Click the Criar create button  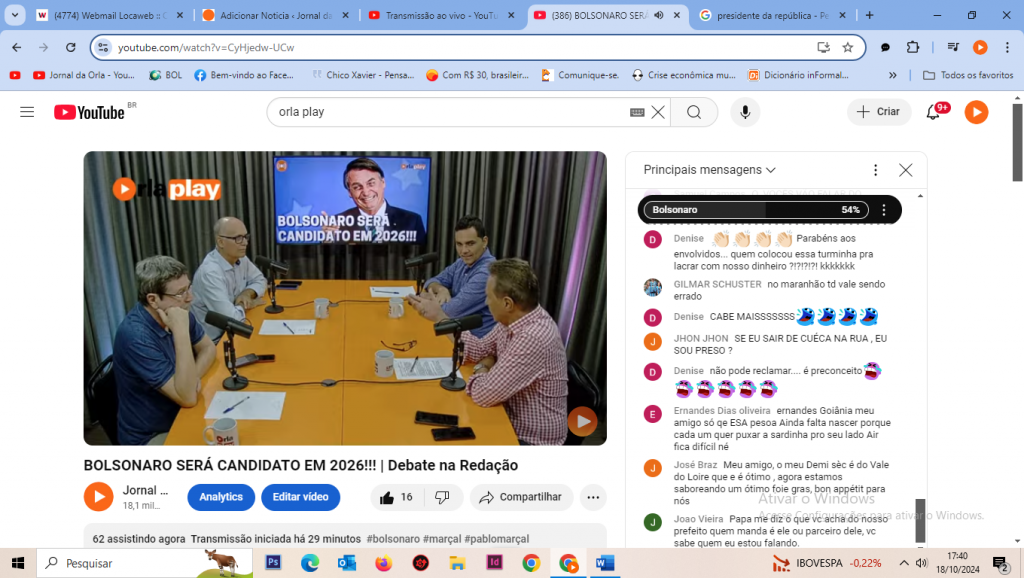pyautogui.click(x=878, y=112)
